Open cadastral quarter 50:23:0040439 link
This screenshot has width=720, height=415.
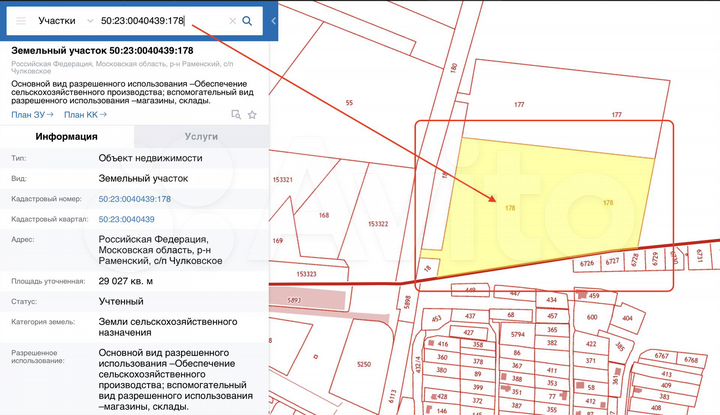(126, 218)
